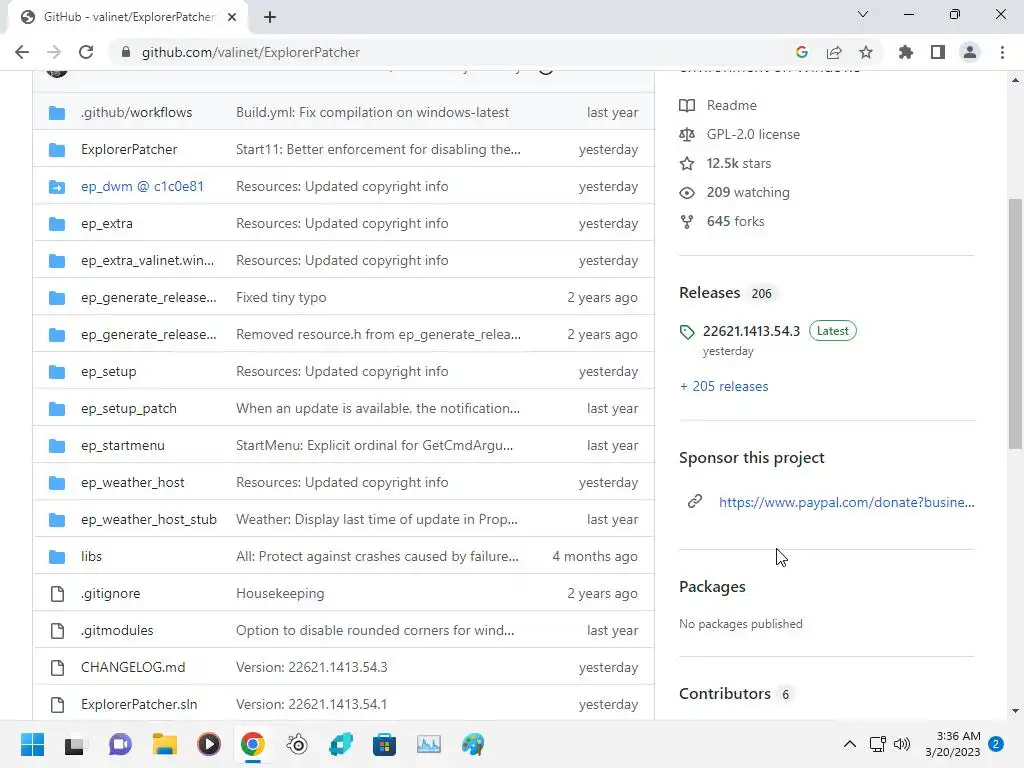This screenshot has height=768, width=1024.
Task: Open the Chrome profile avatar
Action: pos(970,52)
